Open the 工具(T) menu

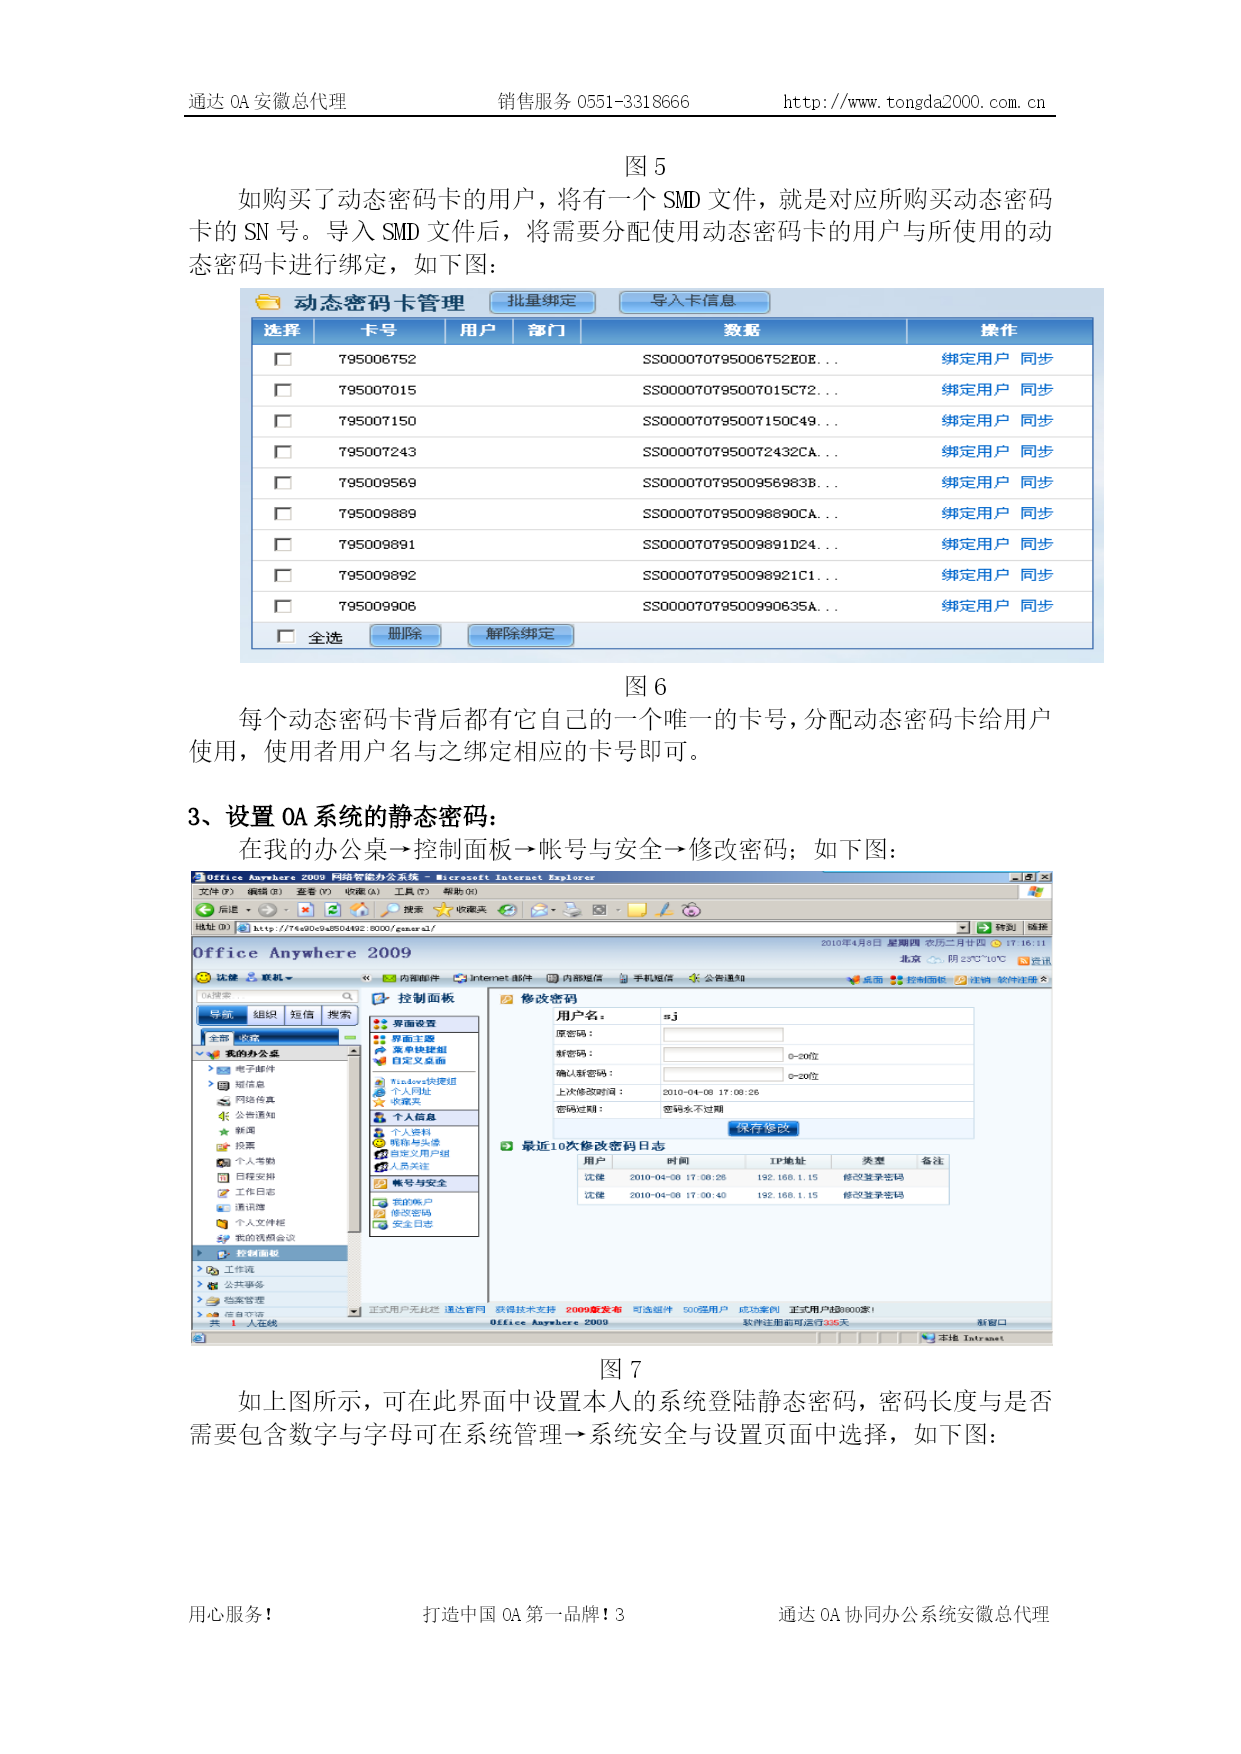[x=411, y=892]
